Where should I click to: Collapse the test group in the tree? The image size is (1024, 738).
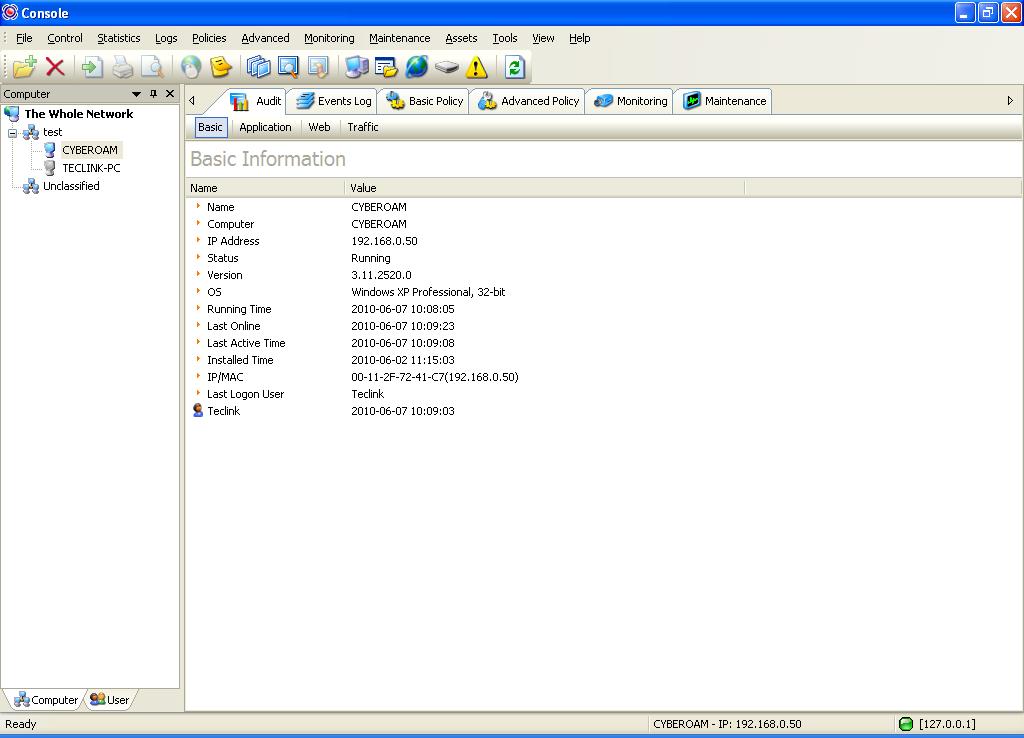click(x=12, y=133)
